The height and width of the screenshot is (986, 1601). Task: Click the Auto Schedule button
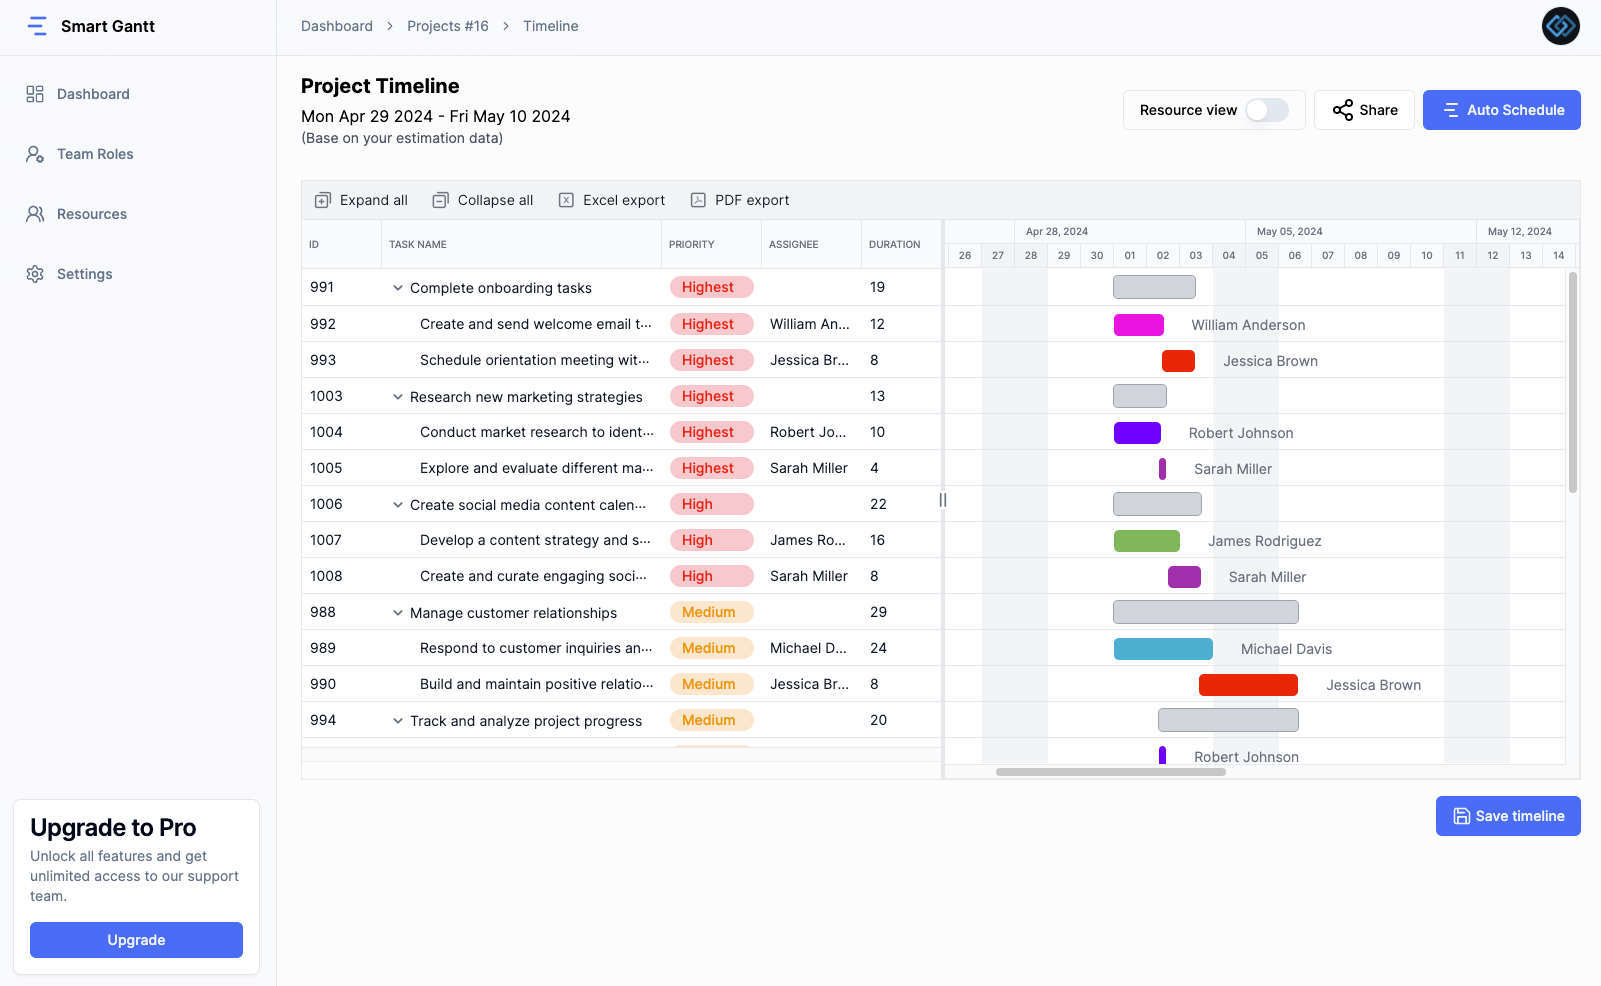[x=1501, y=110]
